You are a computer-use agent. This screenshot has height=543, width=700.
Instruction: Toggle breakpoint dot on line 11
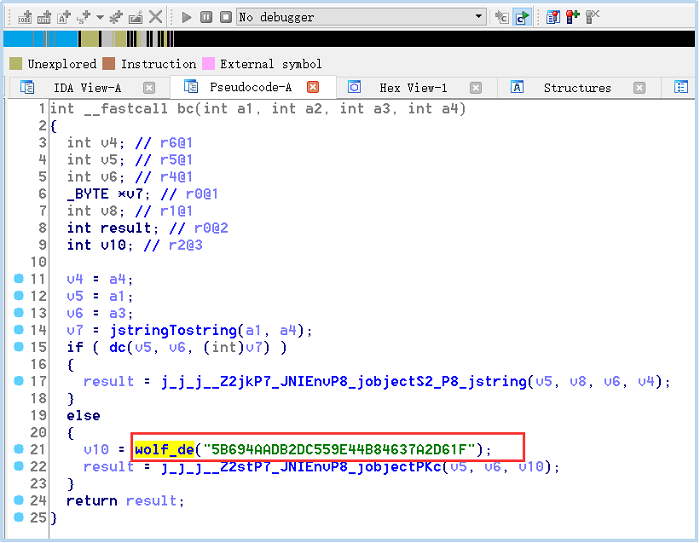pos(18,279)
